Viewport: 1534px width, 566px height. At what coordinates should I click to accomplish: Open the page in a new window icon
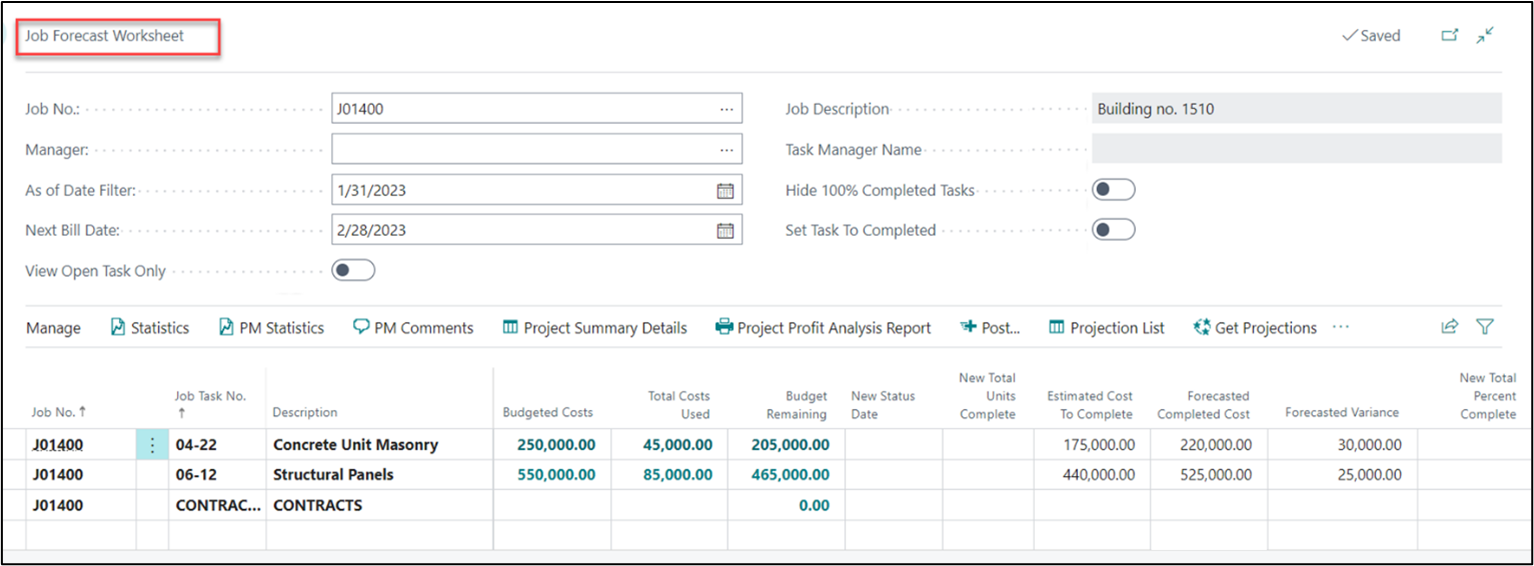pos(1449,36)
